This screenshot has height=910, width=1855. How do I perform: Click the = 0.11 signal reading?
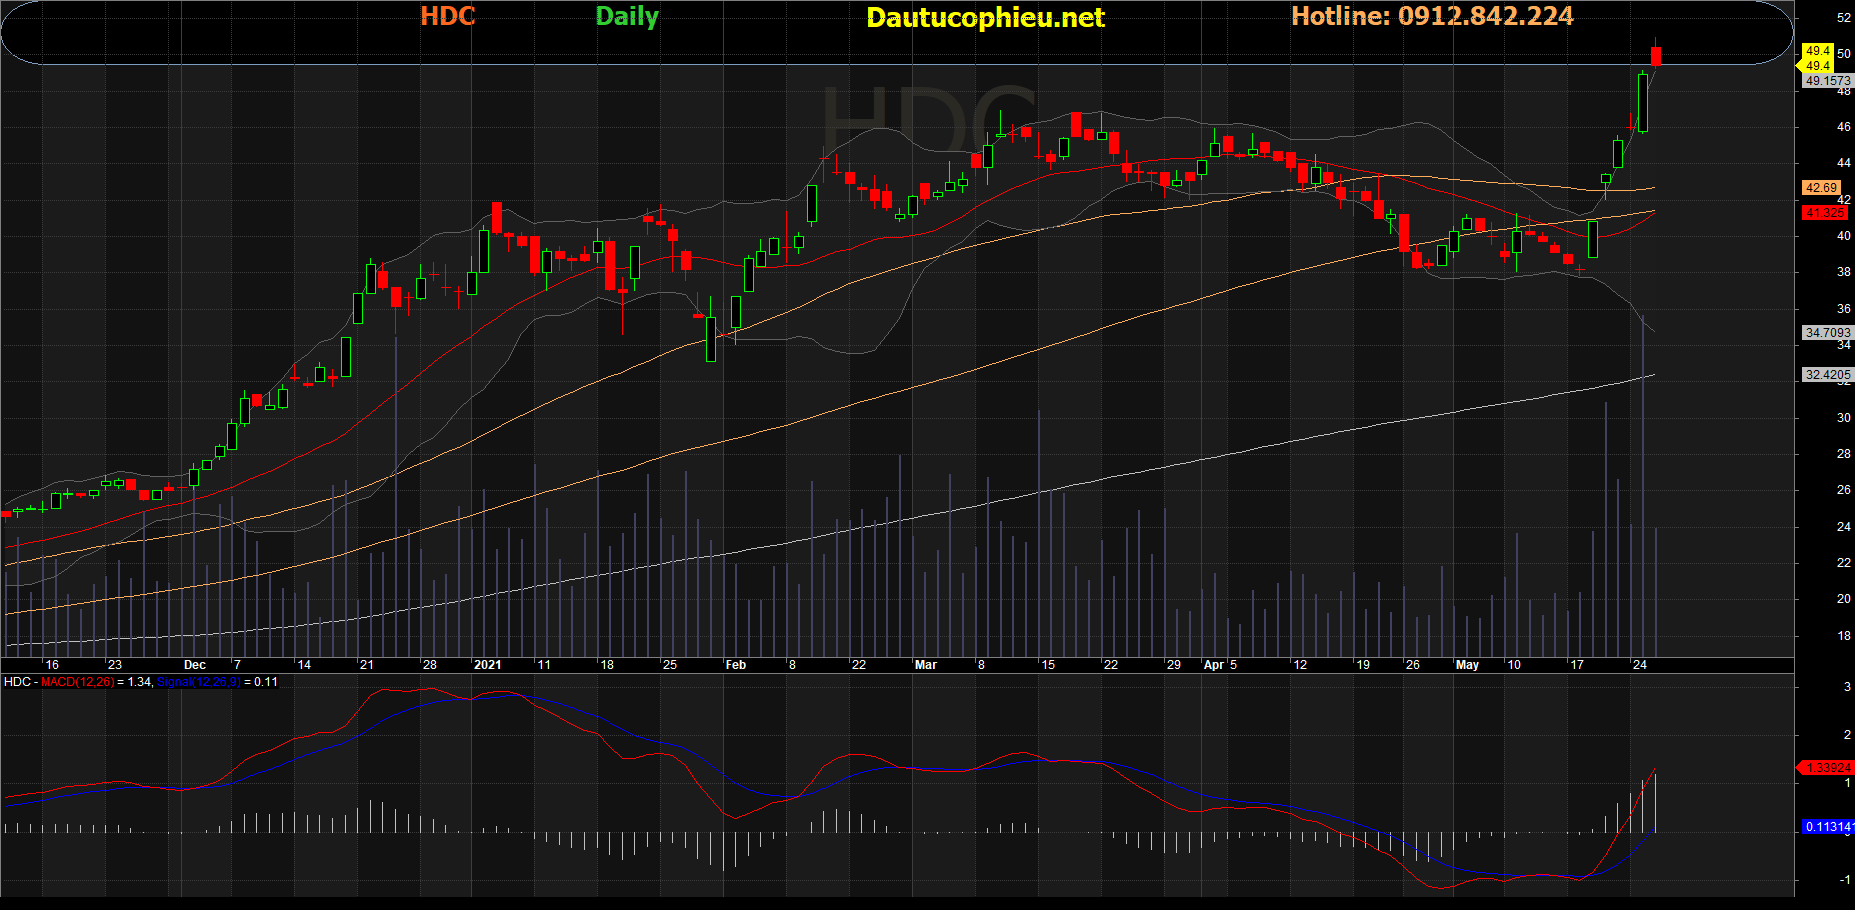pyautogui.click(x=260, y=682)
